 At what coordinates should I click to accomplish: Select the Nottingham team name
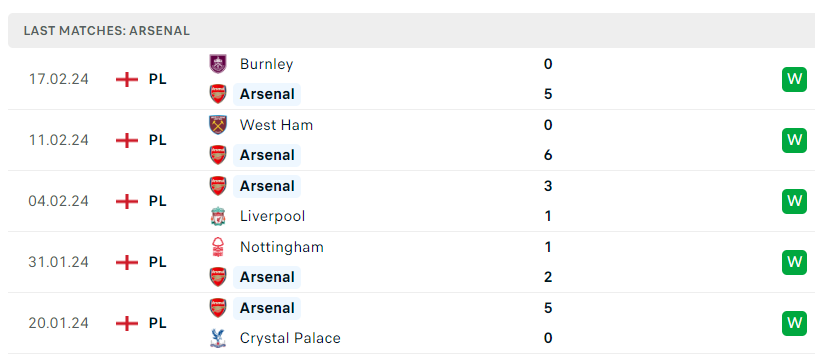point(282,247)
